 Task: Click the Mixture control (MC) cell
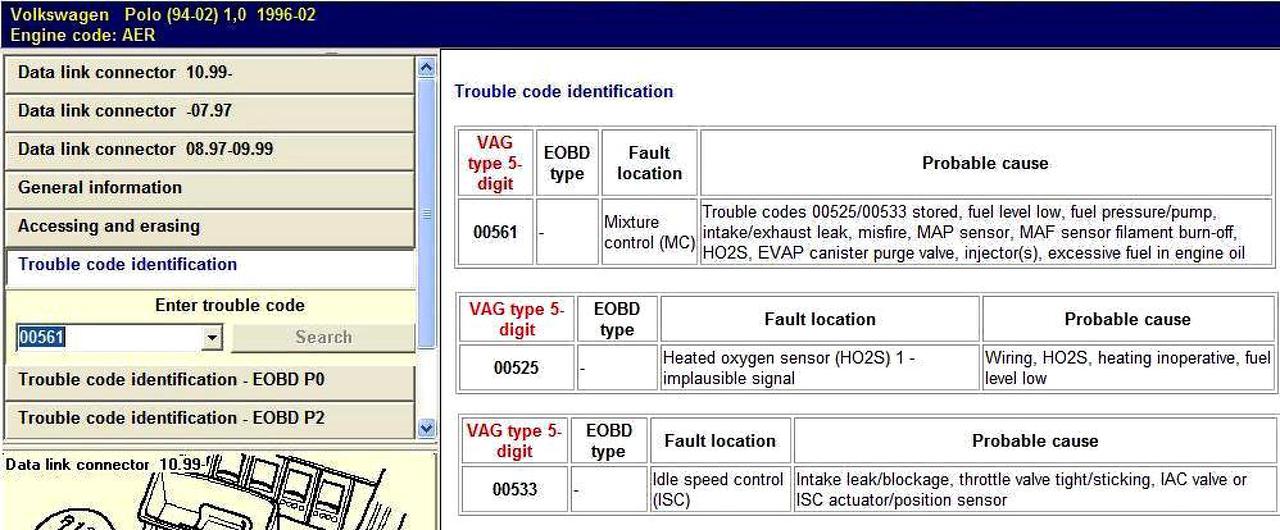[649, 232]
